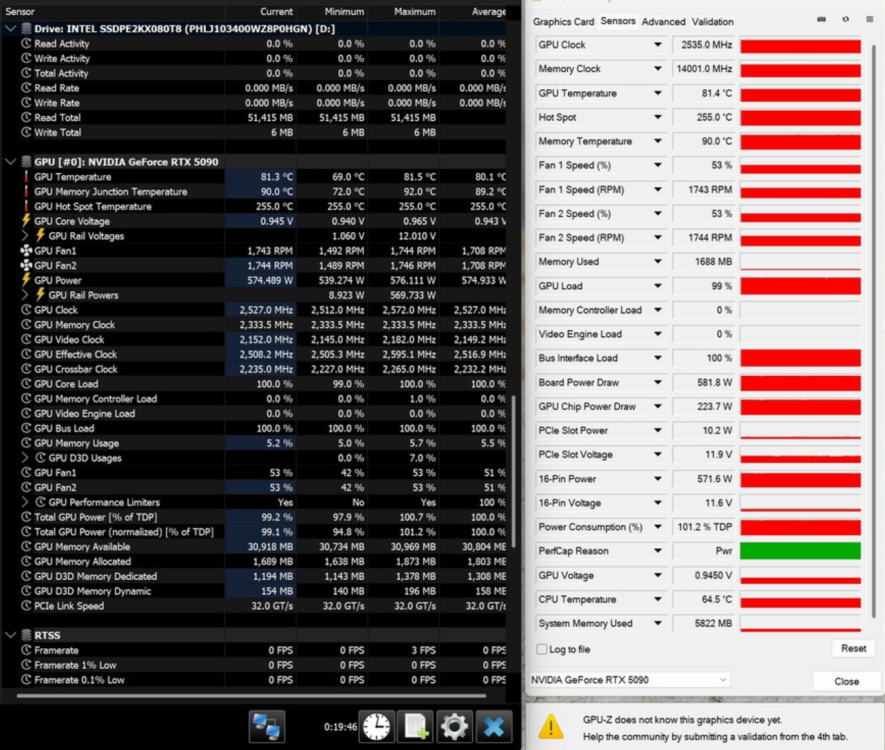Screen dimensions: 885x750
Task: Open the Board Power Draw dropdown arrow
Action: (658, 382)
